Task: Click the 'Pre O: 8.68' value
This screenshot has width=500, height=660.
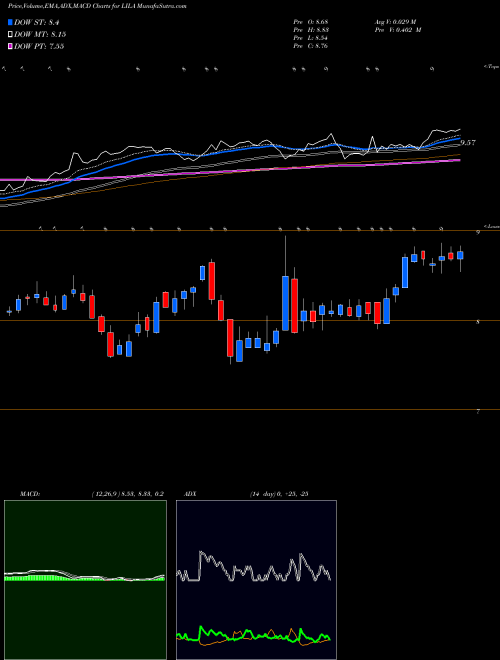Action: (311, 21)
